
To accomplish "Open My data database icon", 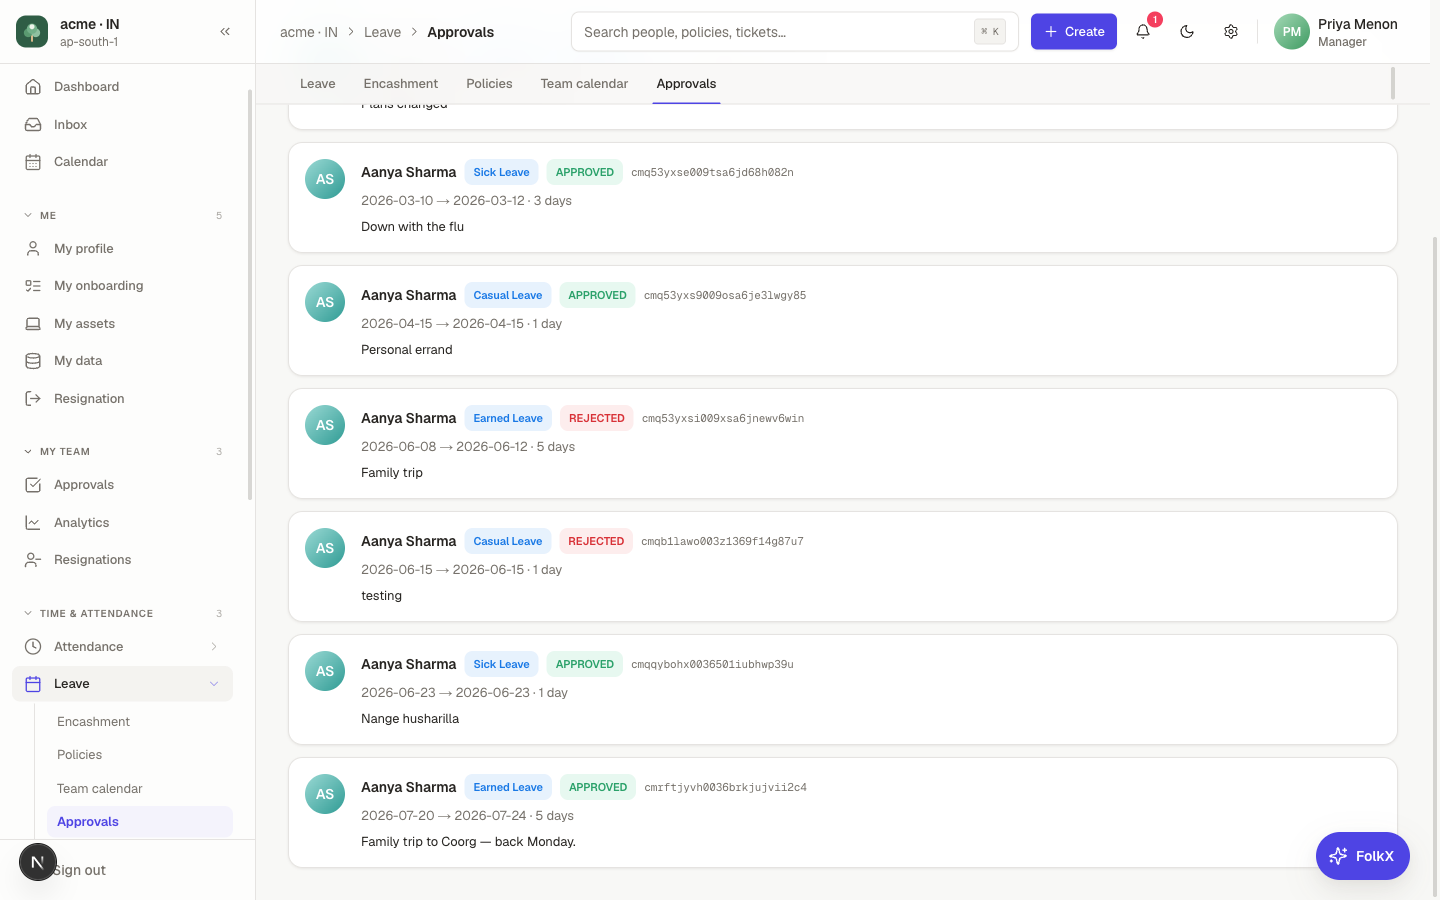I will pyautogui.click(x=33, y=361).
